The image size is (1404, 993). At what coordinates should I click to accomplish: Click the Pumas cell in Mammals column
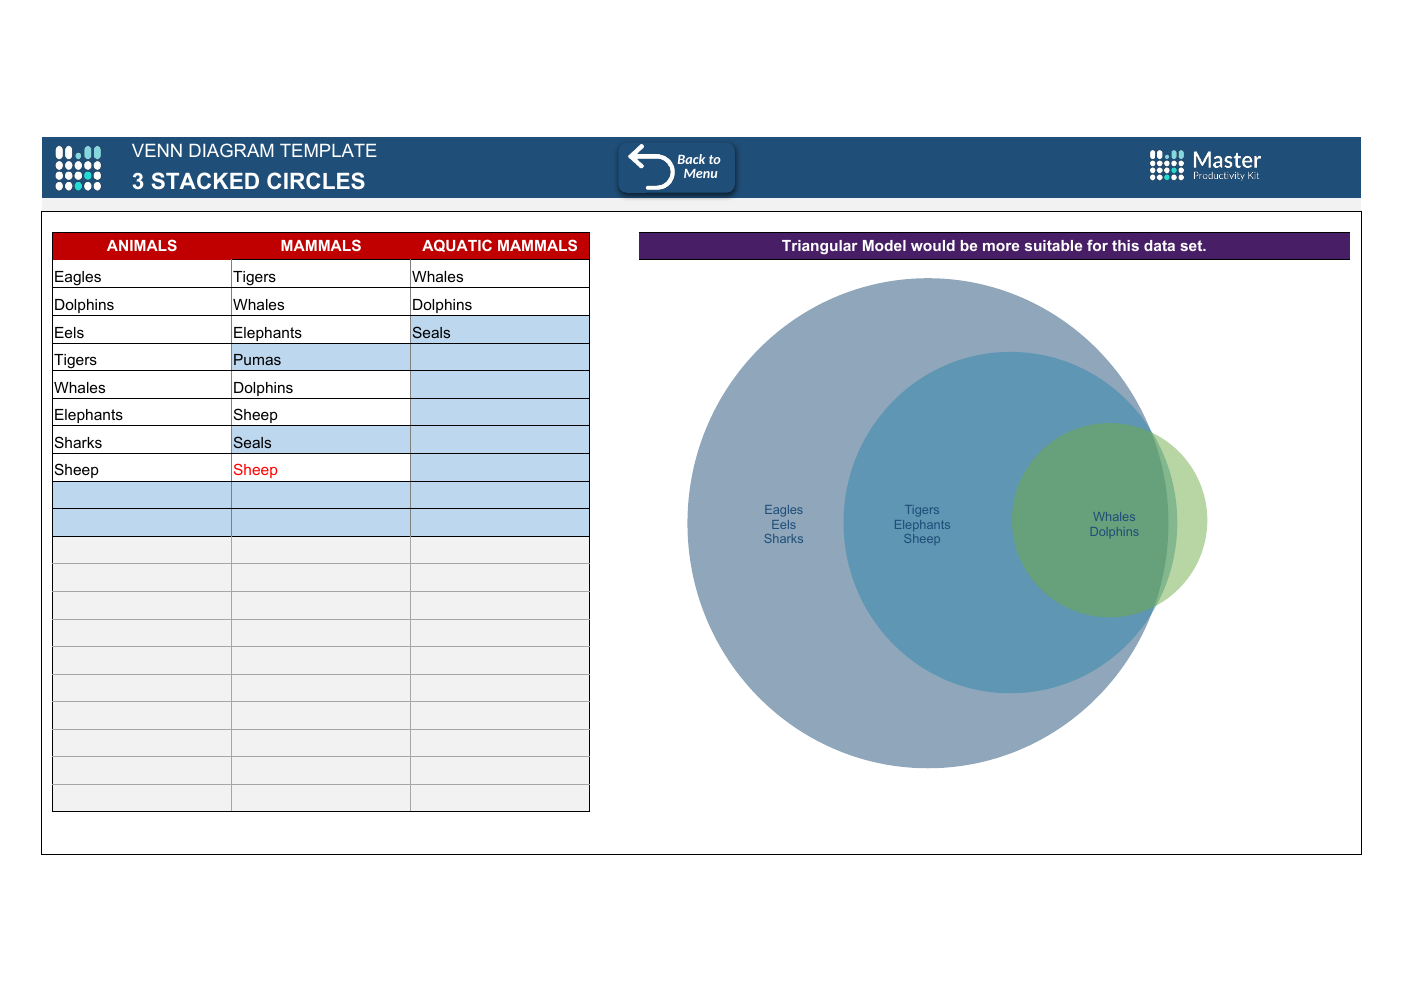pyautogui.click(x=321, y=359)
